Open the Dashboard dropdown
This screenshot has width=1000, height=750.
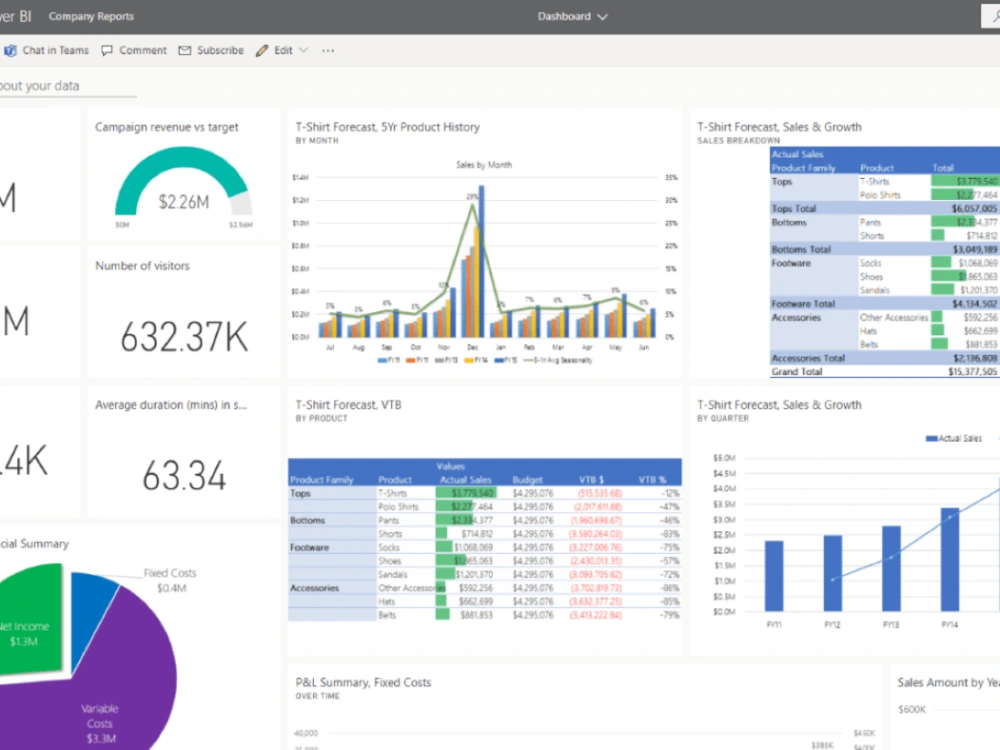572,16
